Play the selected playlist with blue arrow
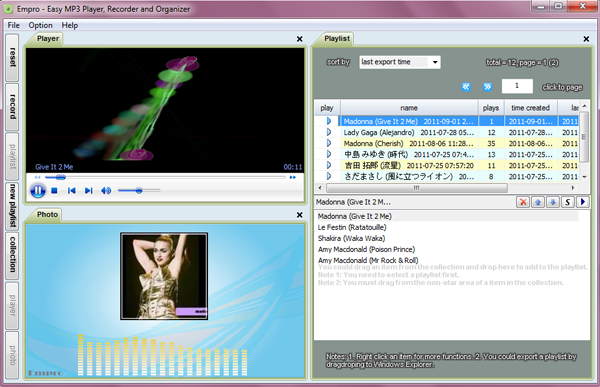 (x=582, y=202)
